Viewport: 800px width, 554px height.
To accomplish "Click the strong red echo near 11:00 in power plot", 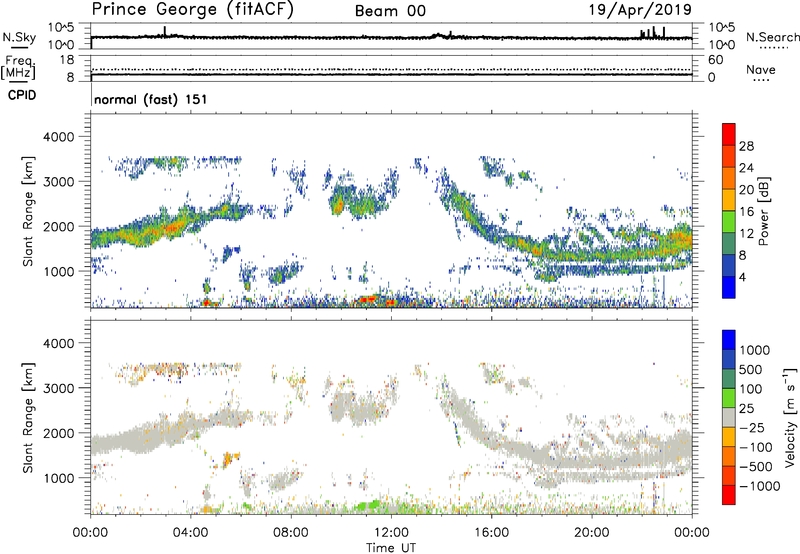I will (x=368, y=299).
